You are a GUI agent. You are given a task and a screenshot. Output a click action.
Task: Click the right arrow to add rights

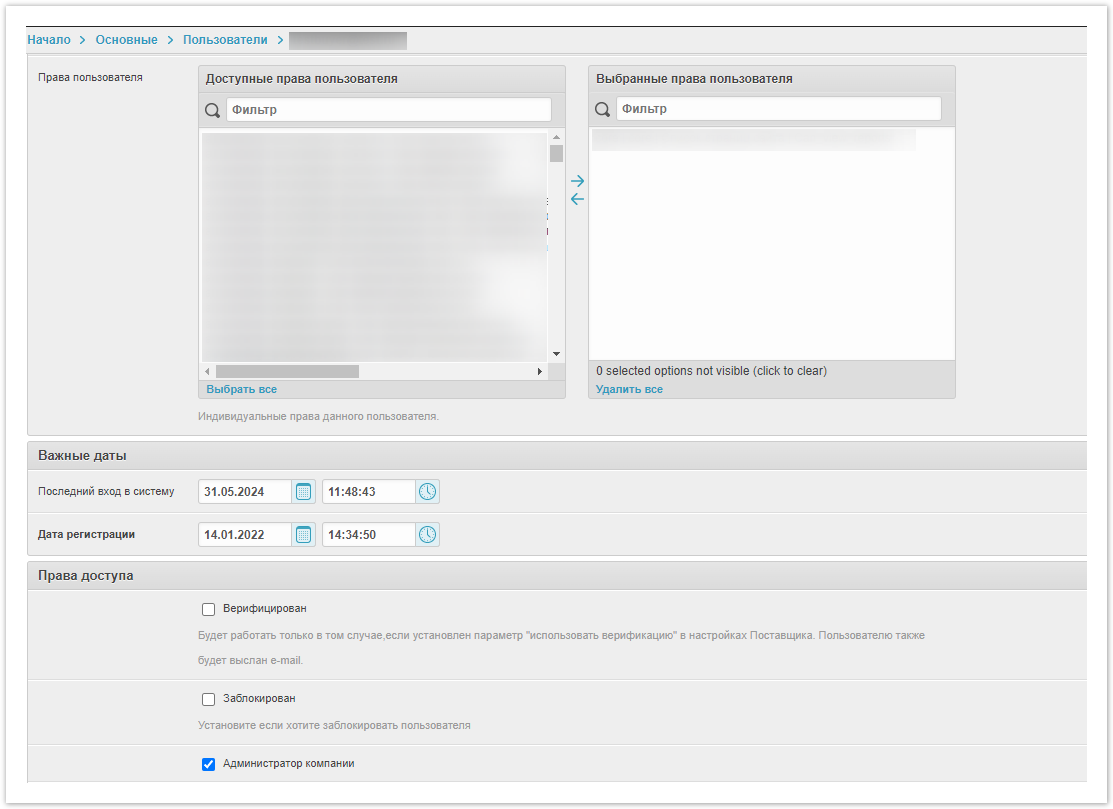[577, 181]
